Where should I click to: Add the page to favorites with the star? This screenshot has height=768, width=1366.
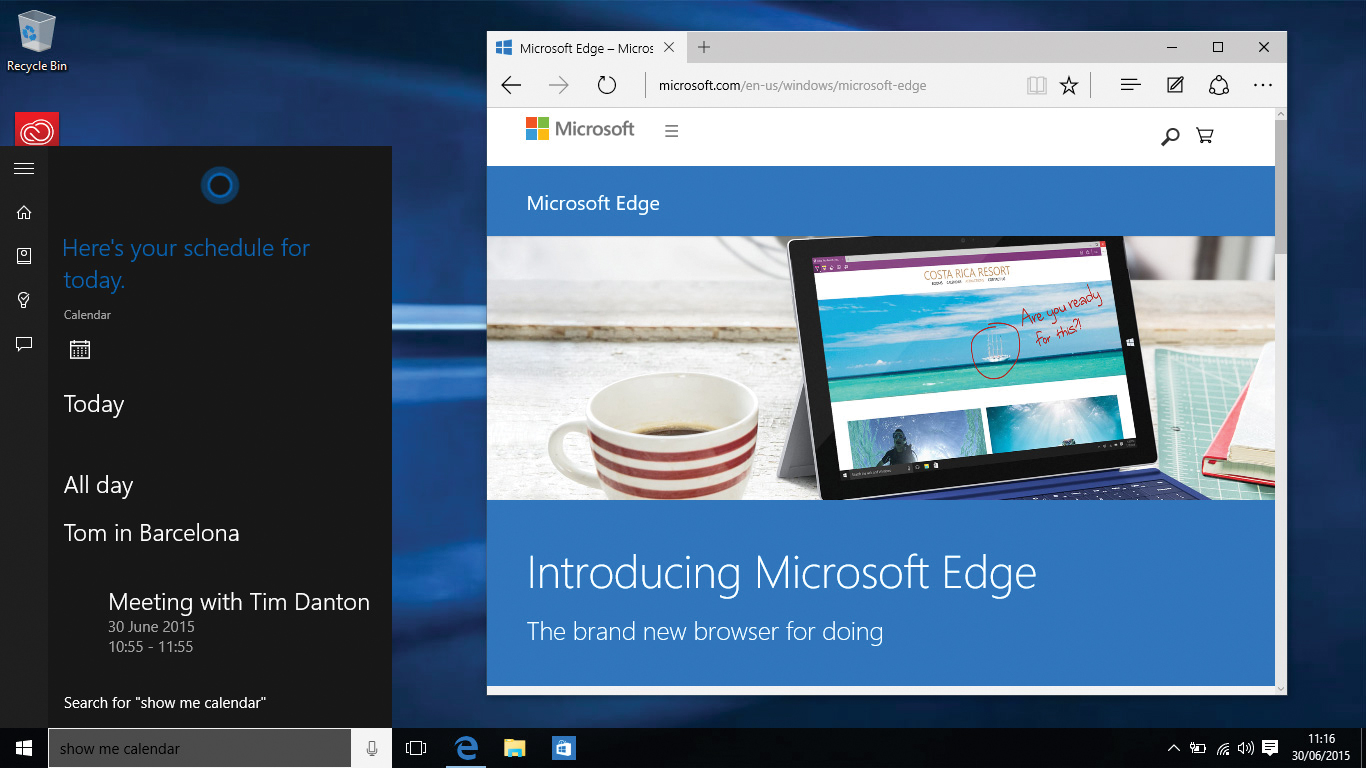pyautogui.click(x=1069, y=85)
